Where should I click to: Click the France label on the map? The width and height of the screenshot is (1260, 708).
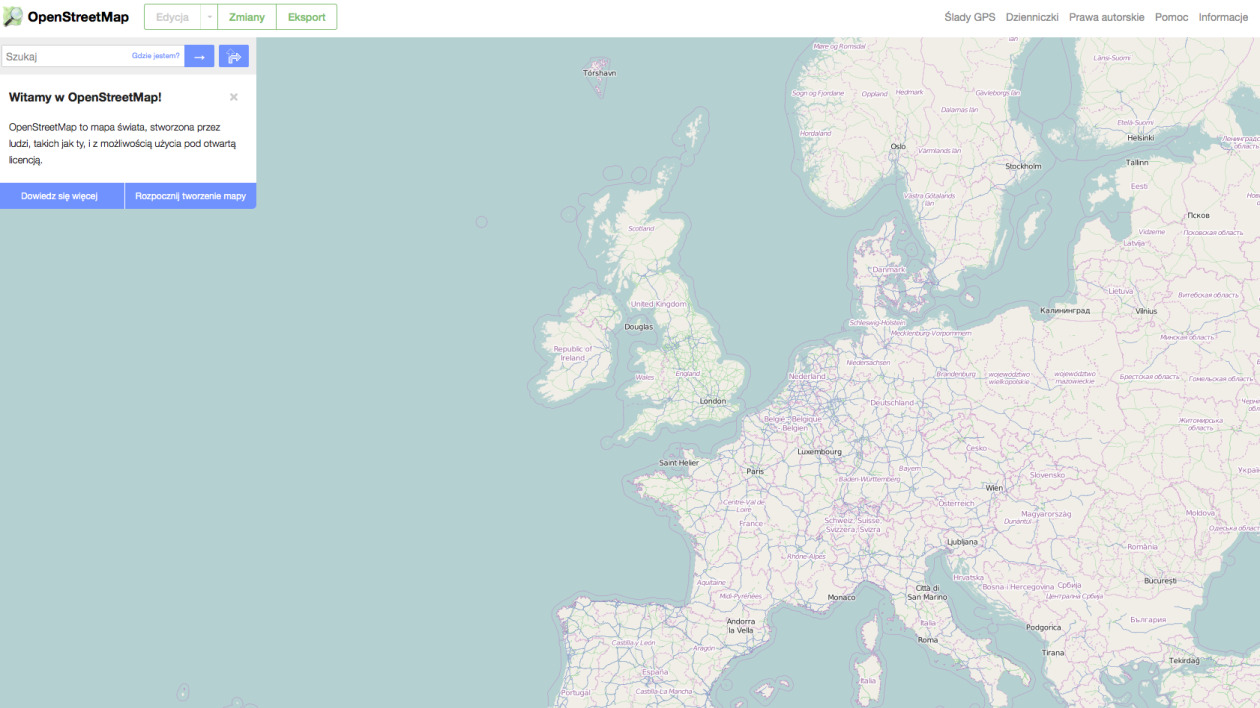tap(750, 523)
